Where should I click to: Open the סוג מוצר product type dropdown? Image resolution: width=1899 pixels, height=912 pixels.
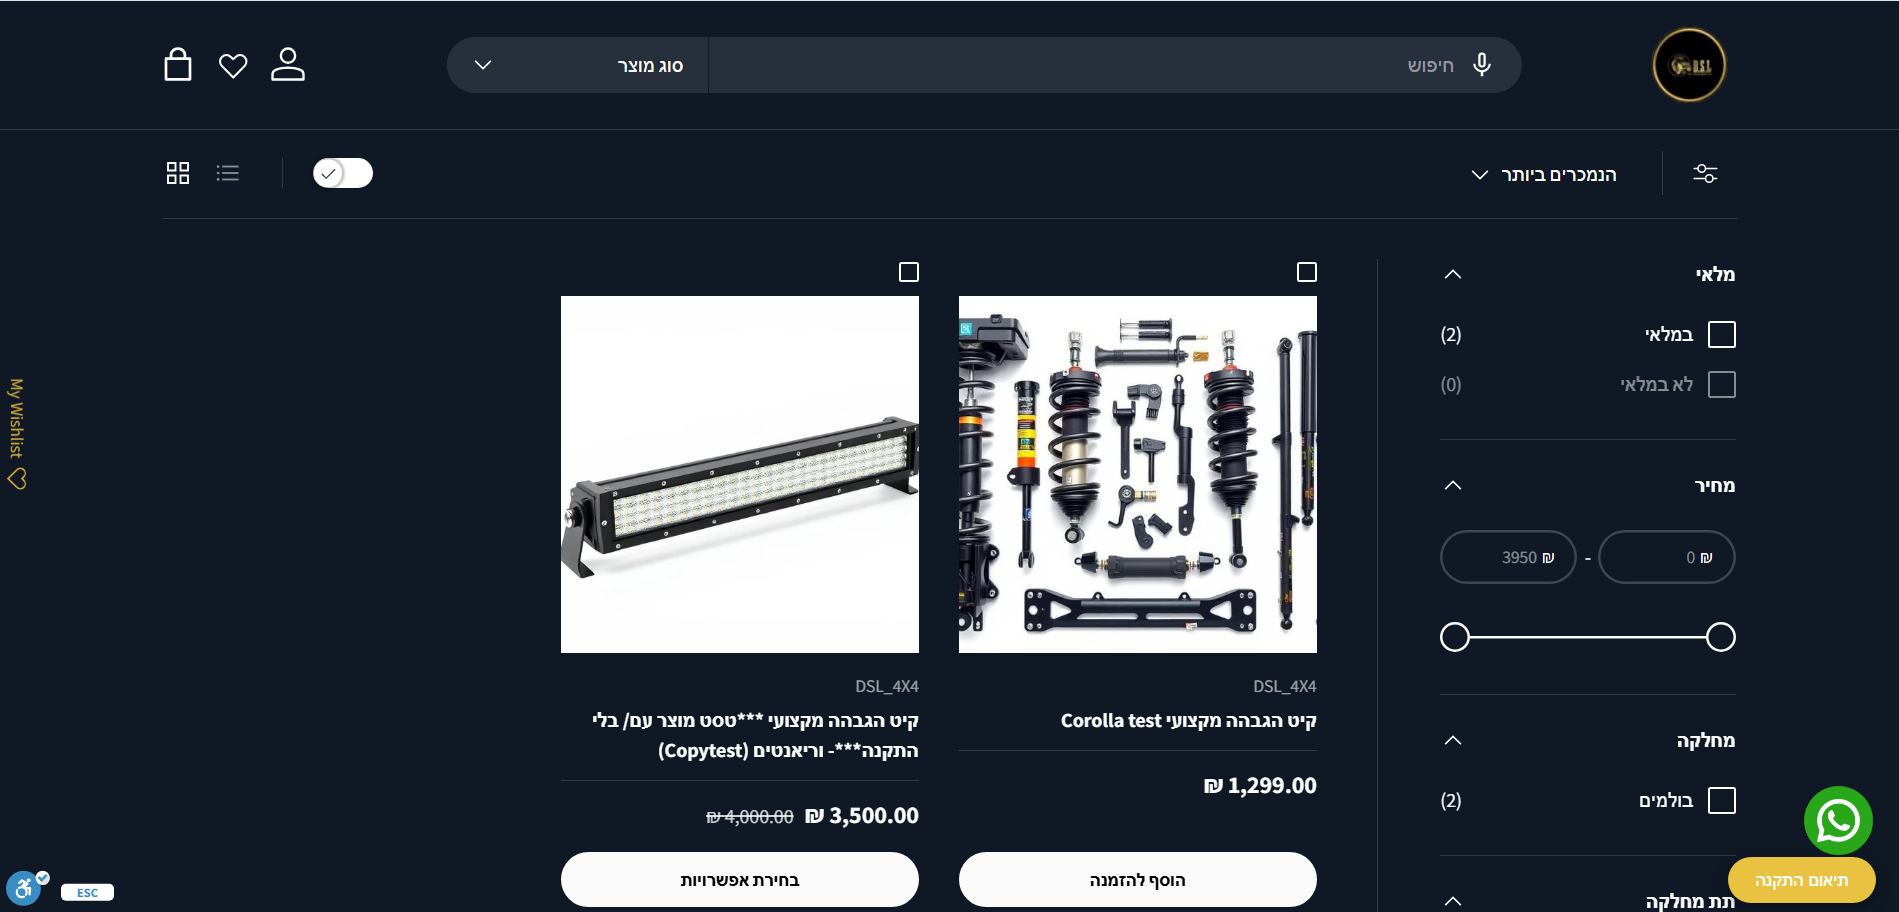click(578, 65)
